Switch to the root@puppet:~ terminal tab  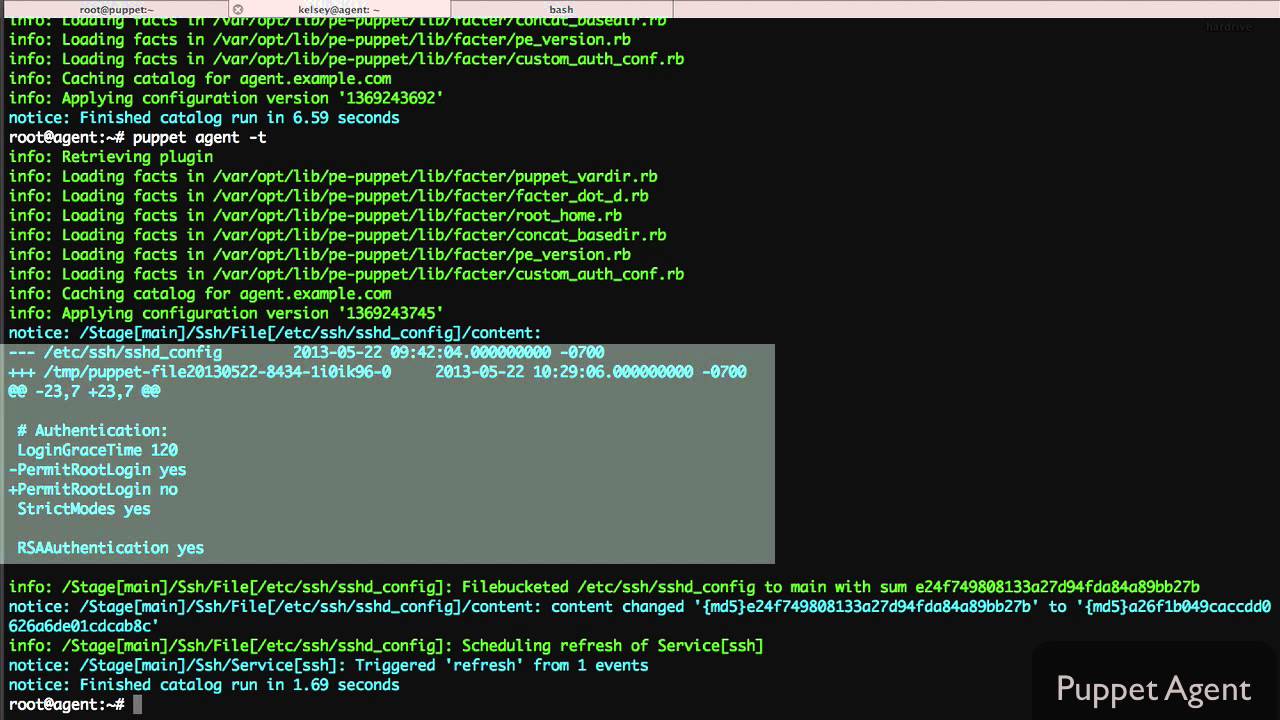click(117, 9)
